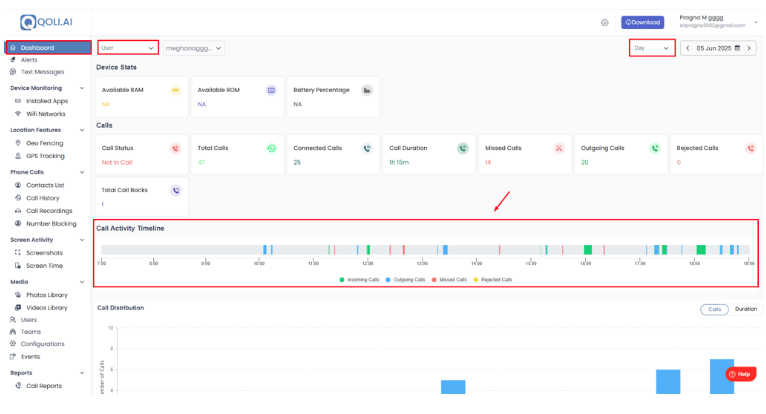766x414 pixels.
Task: Click the Available RAM icon
Action: click(x=175, y=90)
